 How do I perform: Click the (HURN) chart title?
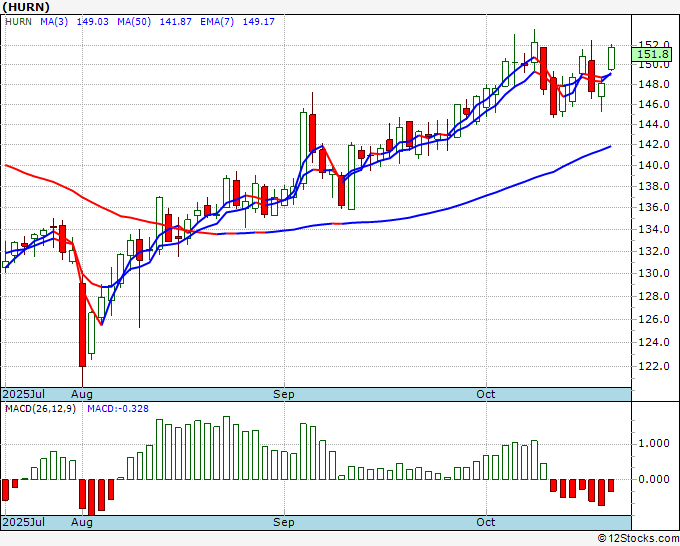click(26, 7)
